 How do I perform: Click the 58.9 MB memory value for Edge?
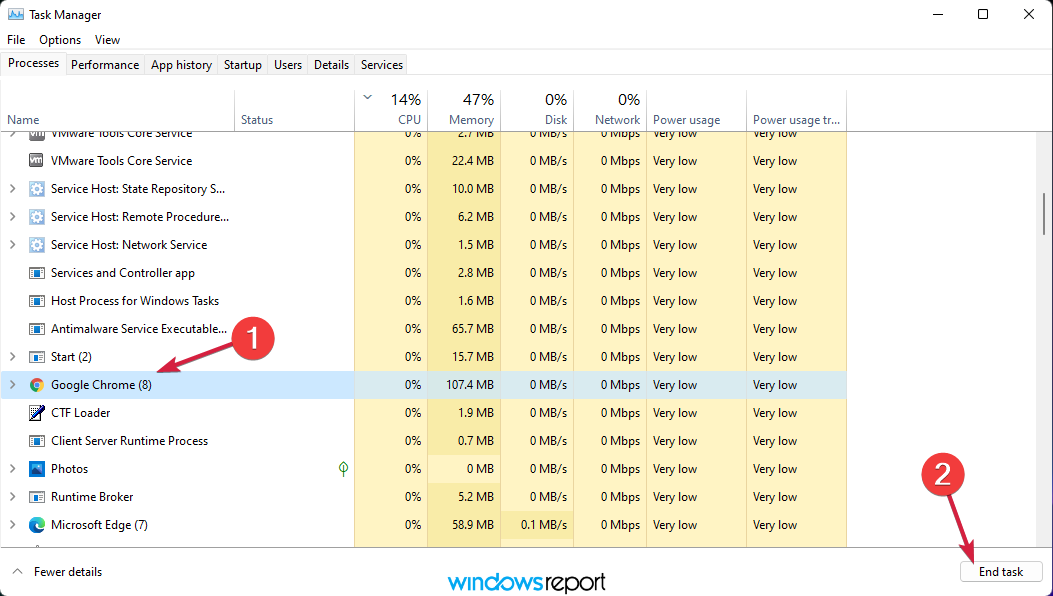pos(473,525)
